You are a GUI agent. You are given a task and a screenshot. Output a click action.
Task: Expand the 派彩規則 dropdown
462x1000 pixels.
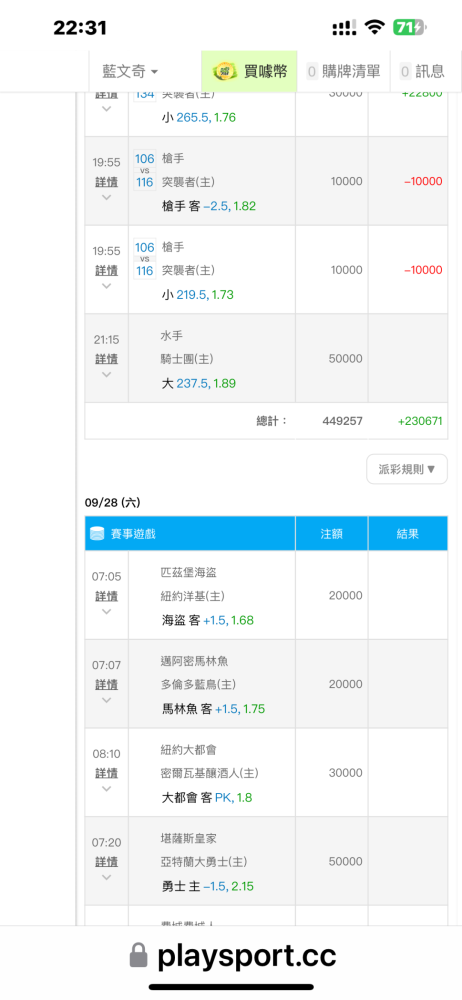coord(407,469)
